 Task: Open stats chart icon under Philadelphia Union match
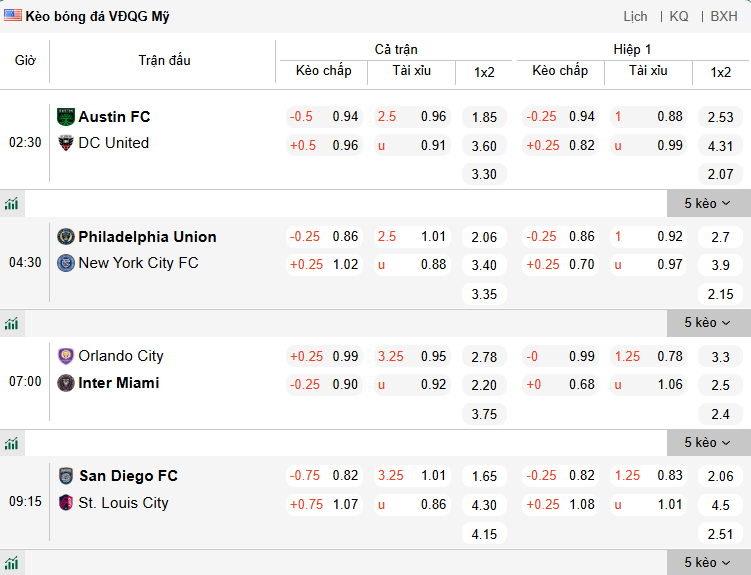[12, 324]
